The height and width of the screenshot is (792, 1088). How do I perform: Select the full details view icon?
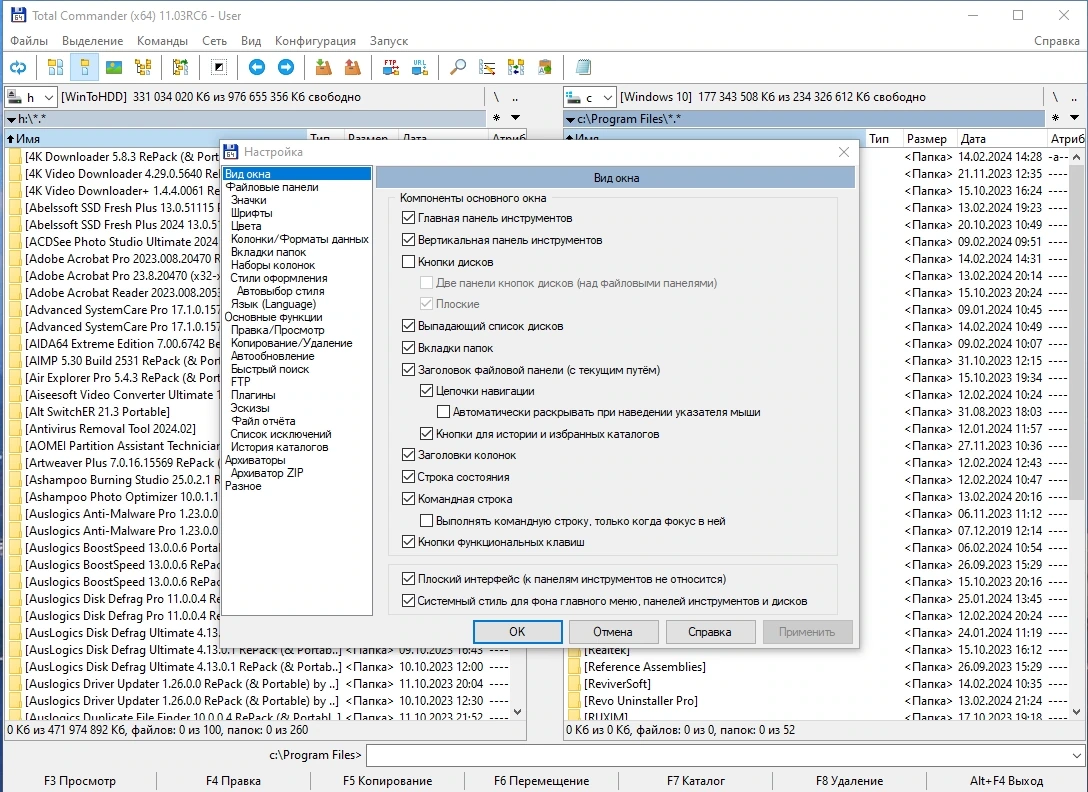[85, 67]
